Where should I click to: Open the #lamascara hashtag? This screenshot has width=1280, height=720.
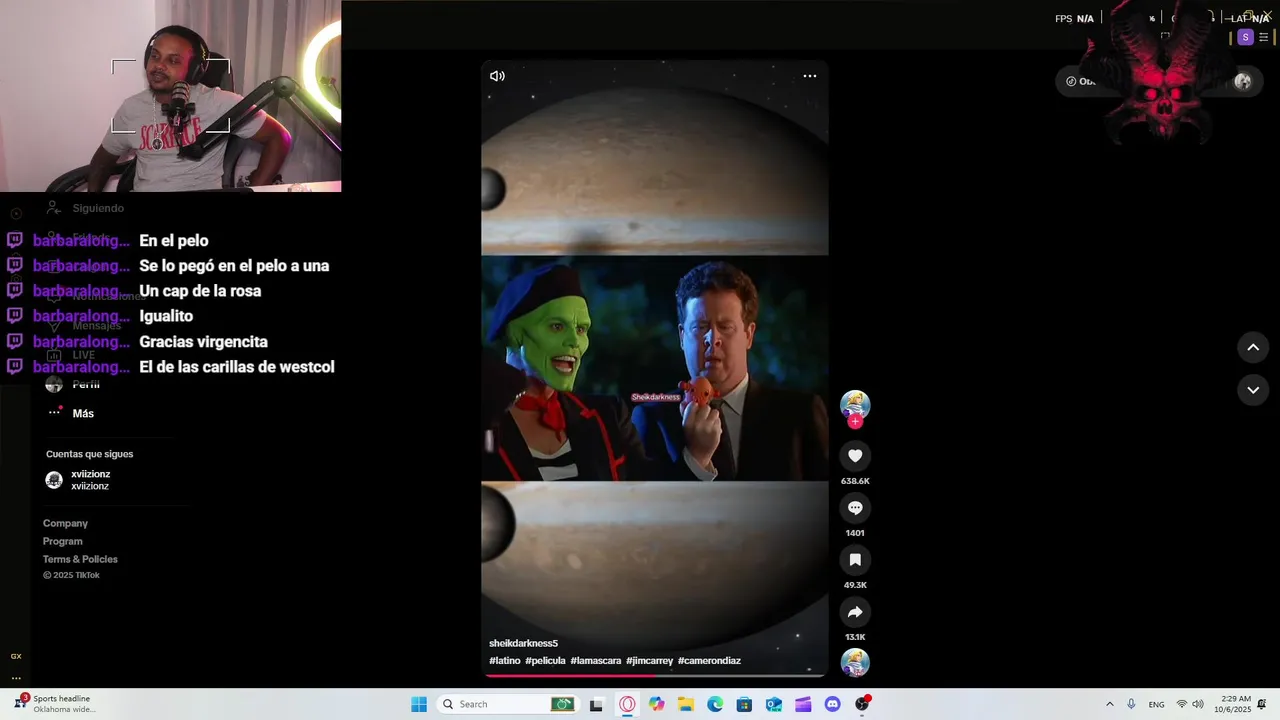point(596,661)
